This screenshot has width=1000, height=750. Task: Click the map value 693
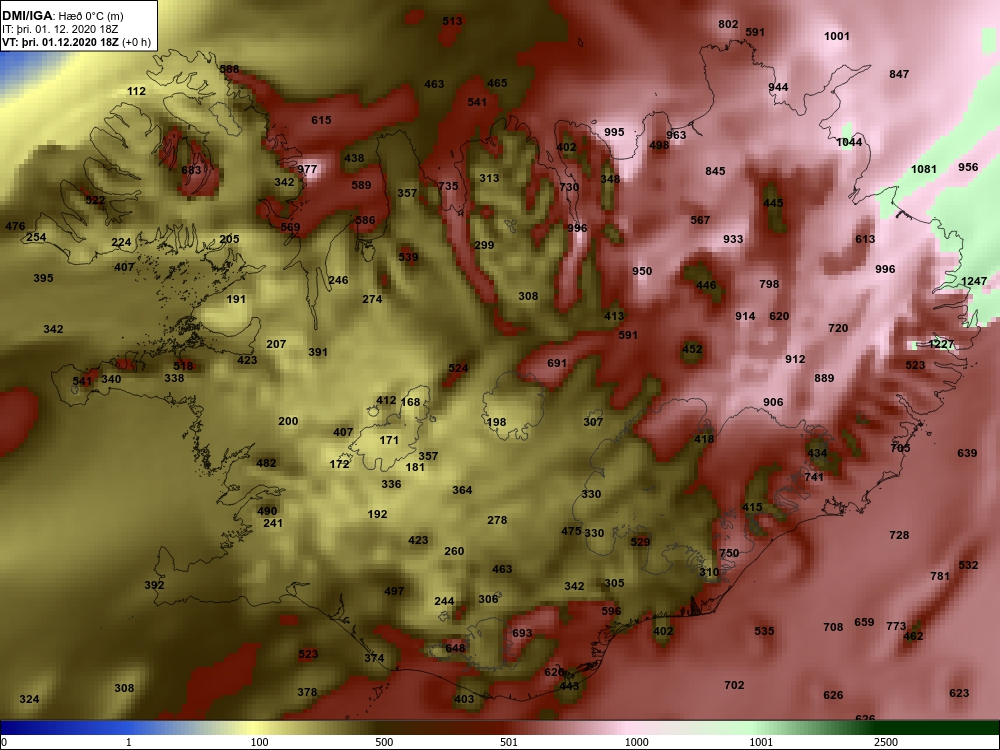[522, 633]
